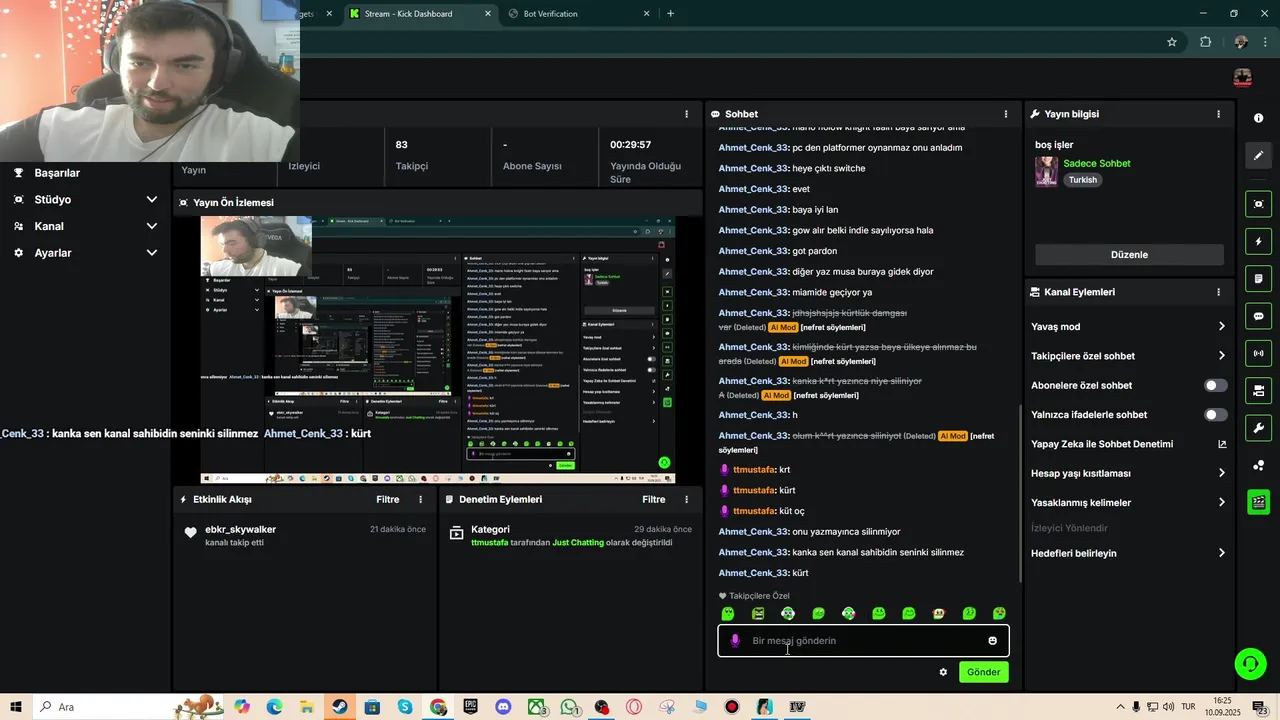Toggle the broadcast signal icon in sidebar
The image size is (1280, 720).
pyautogui.click(x=1258, y=353)
